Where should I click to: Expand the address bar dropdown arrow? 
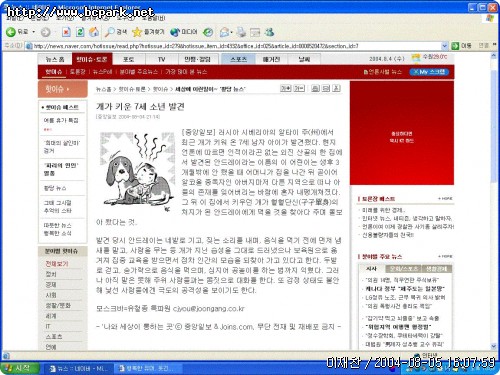point(445,46)
